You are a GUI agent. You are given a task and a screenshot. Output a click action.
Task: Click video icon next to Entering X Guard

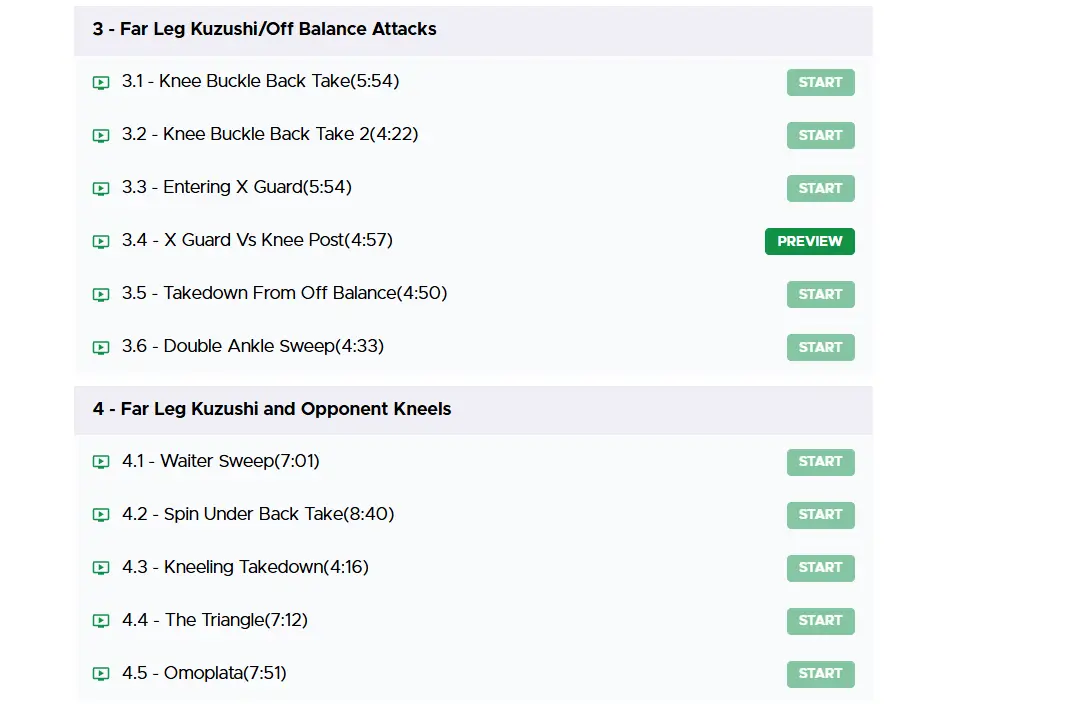(x=101, y=188)
